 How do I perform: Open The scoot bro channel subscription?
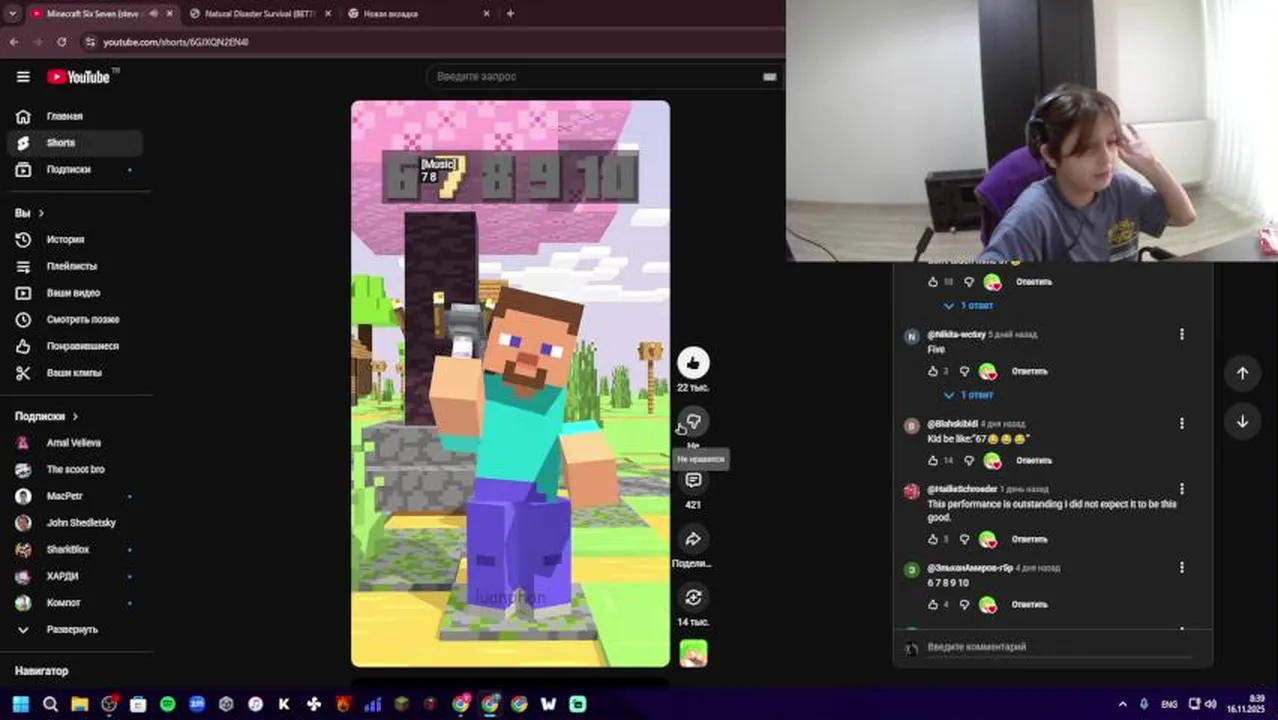coord(75,469)
